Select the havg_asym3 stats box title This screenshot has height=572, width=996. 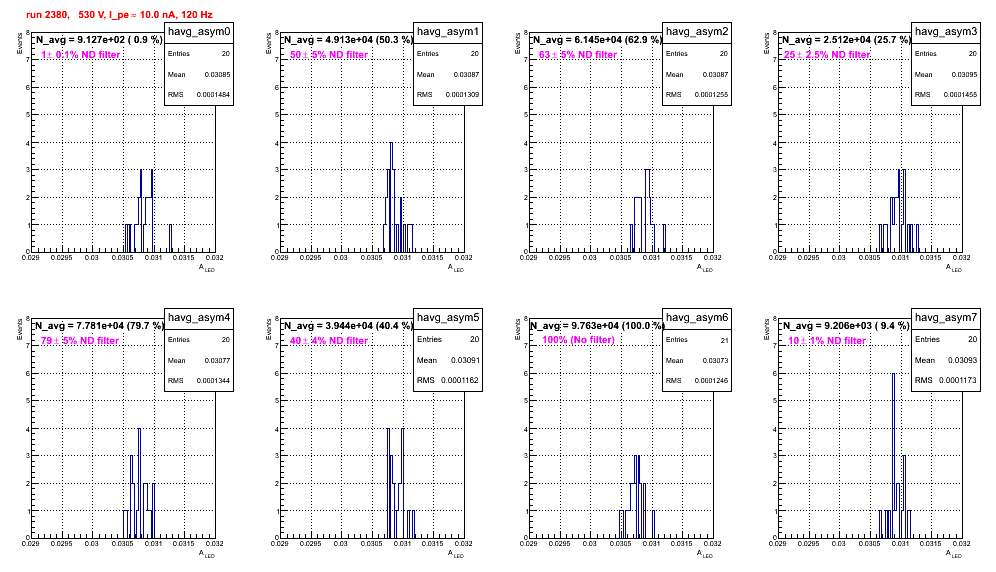946,32
